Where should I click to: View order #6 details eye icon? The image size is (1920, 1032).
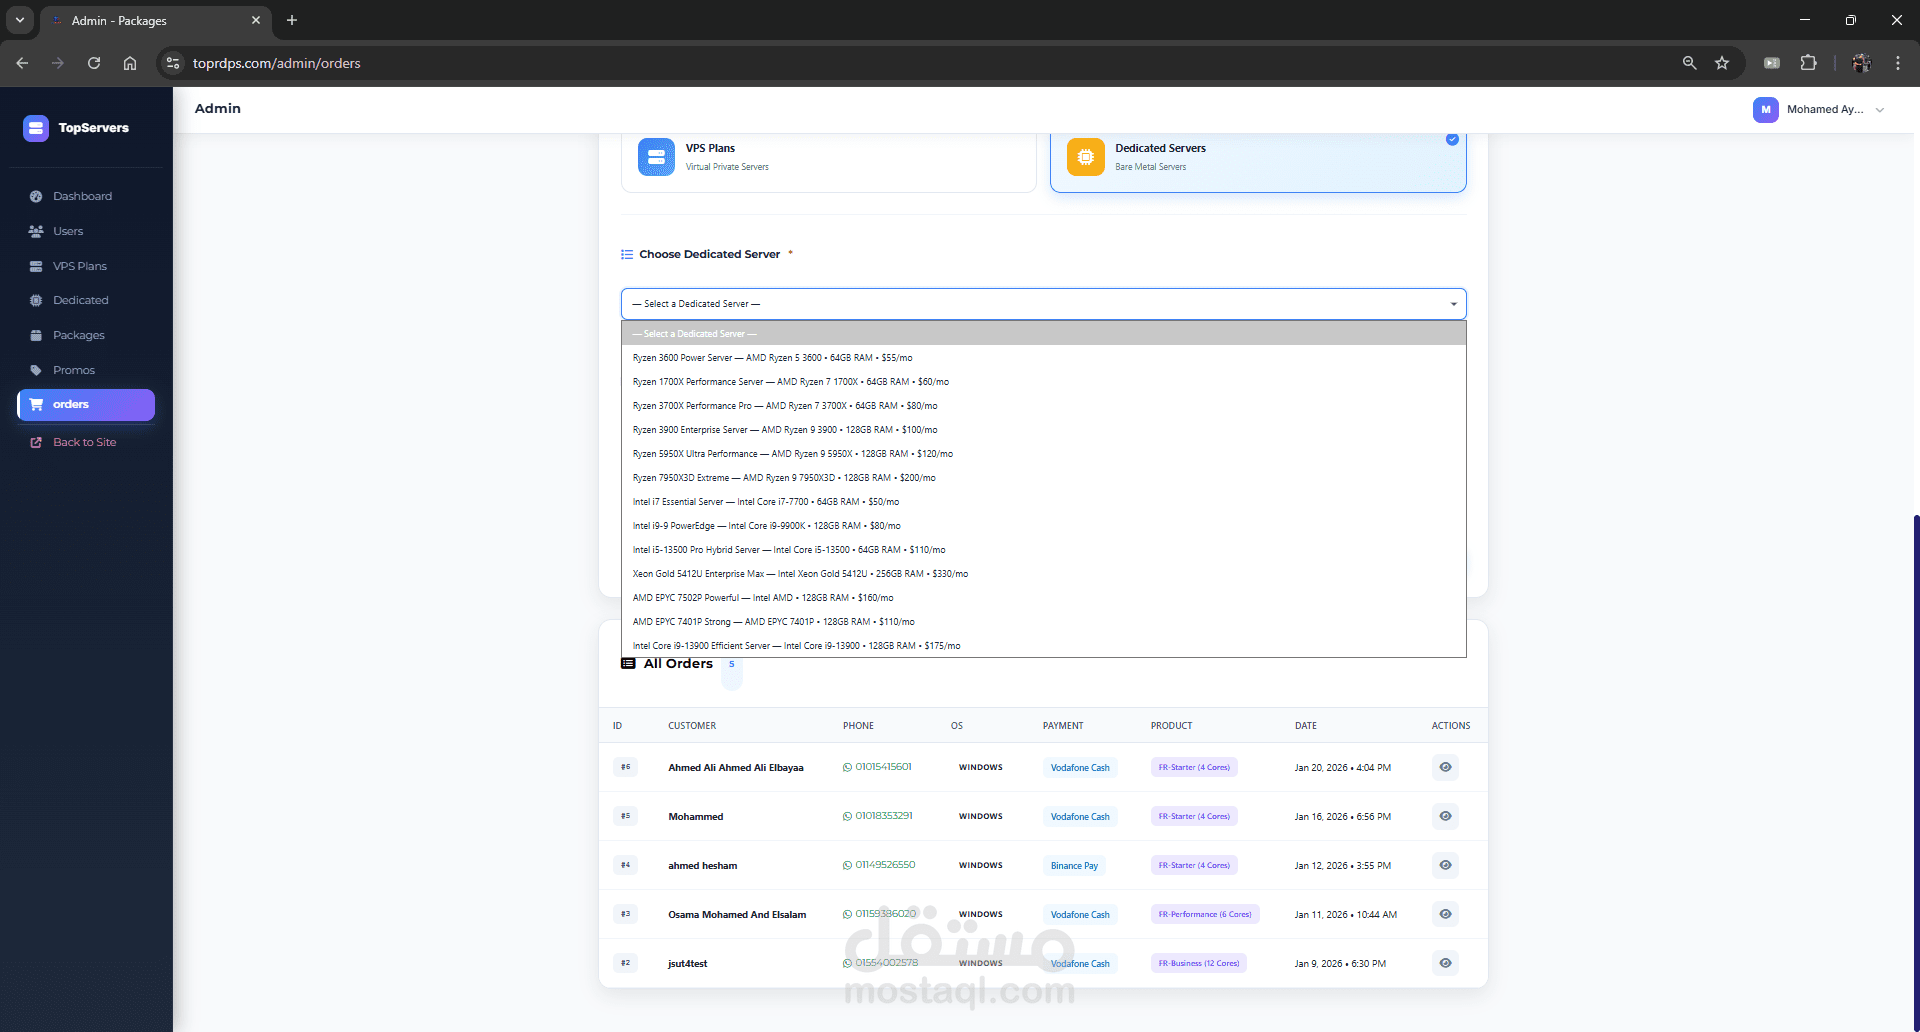pos(1445,767)
